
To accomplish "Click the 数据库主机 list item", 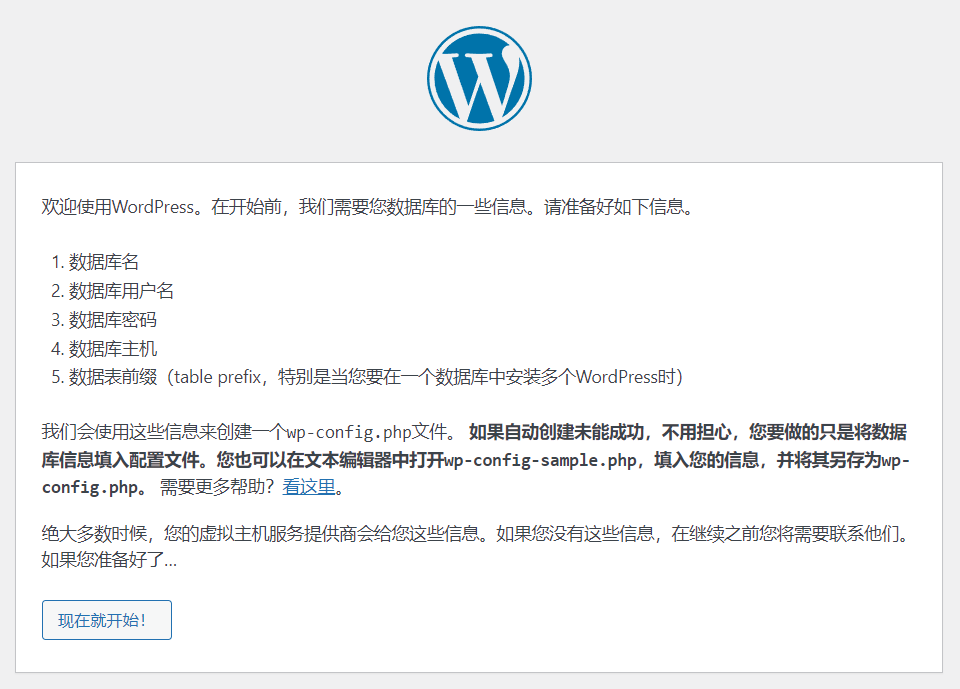I will click(x=112, y=349).
